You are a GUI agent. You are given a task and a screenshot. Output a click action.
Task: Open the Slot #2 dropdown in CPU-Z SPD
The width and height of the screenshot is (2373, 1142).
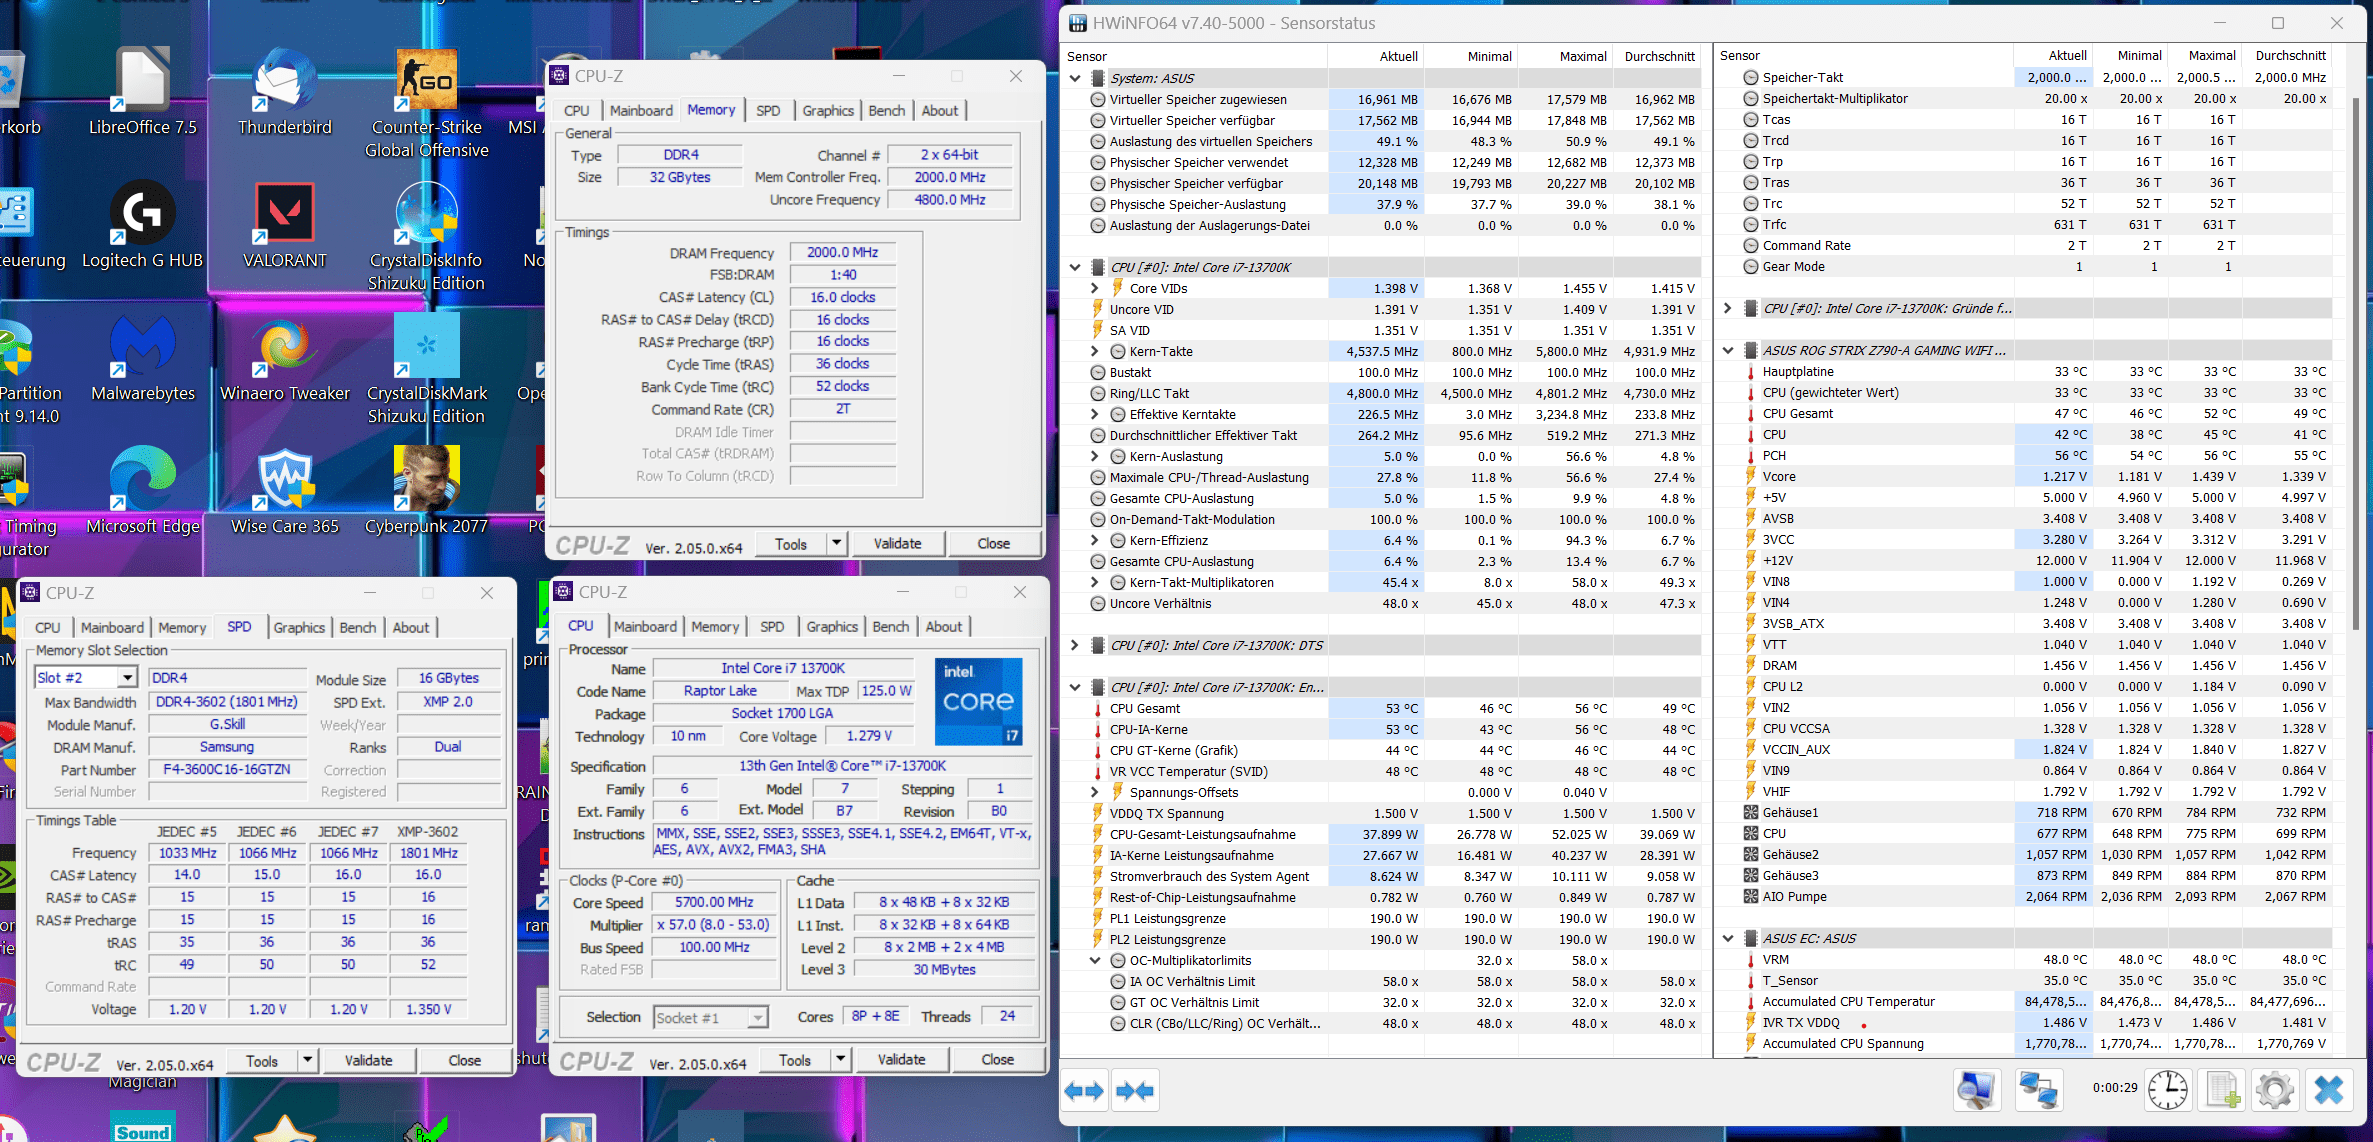point(127,678)
